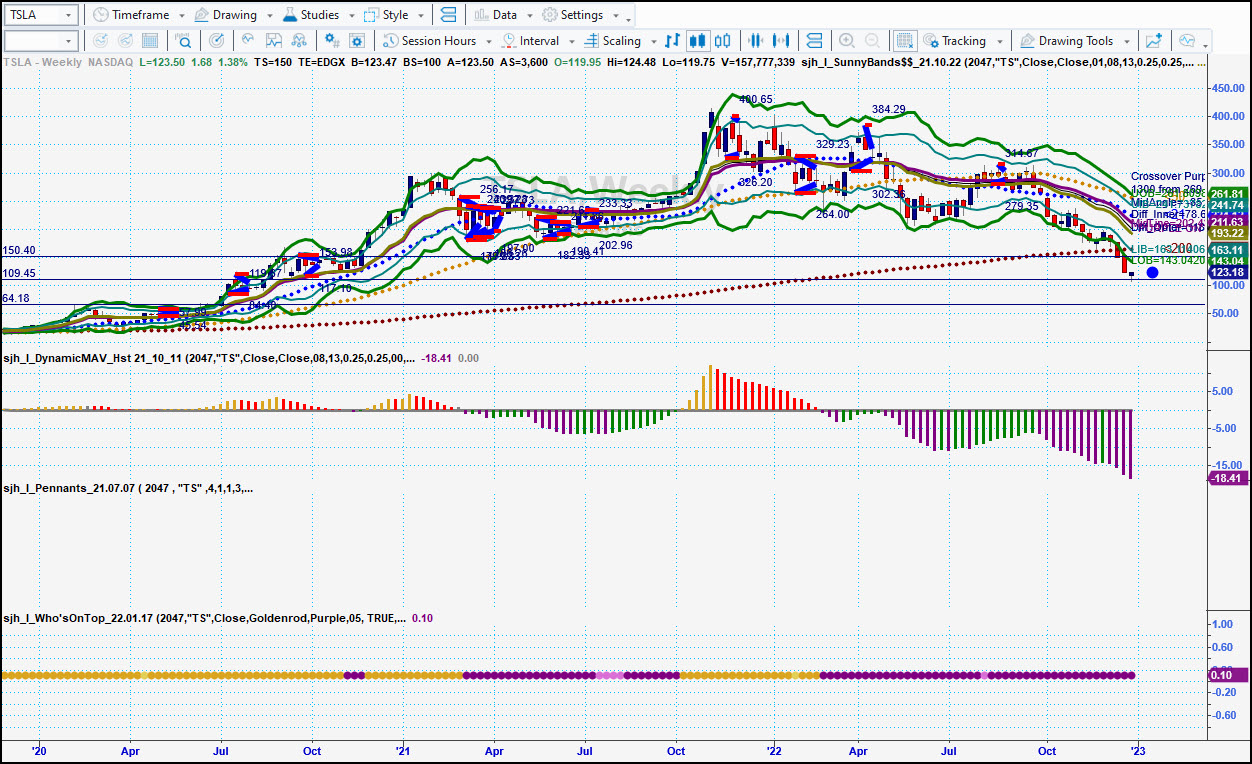Click the Interval button

click(x=530, y=41)
